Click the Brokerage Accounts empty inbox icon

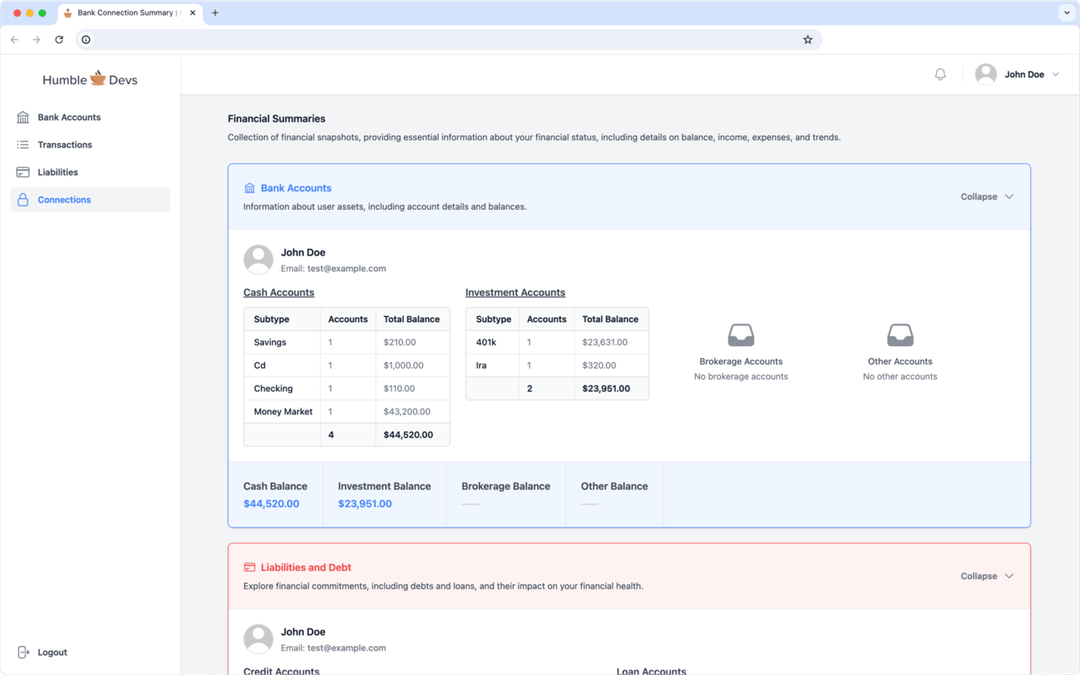coord(740,334)
